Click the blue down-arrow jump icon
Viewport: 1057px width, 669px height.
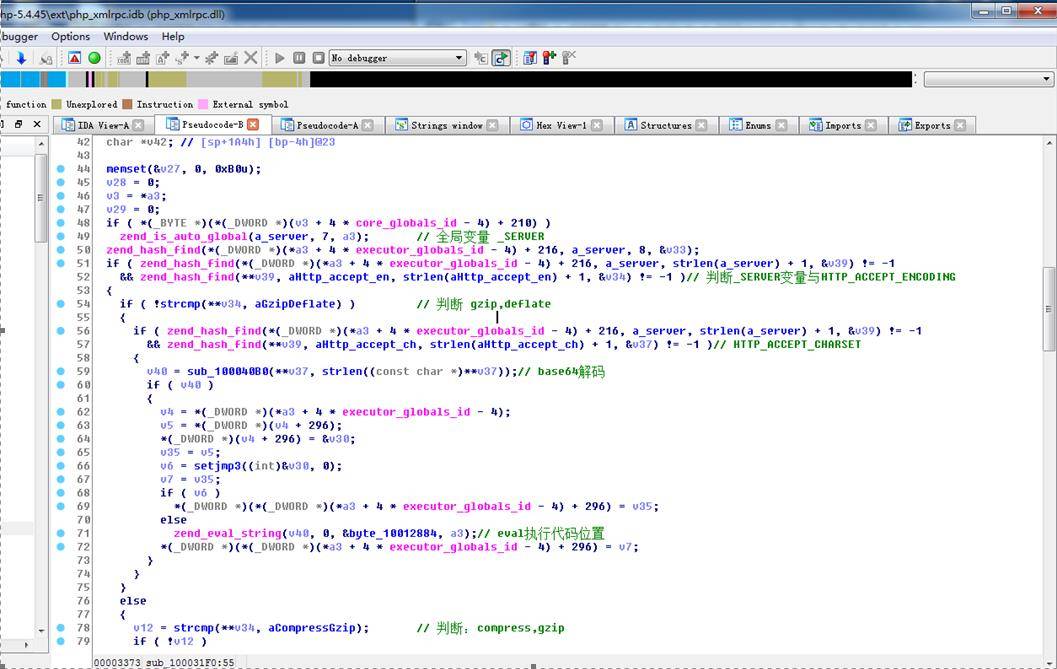(x=21, y=58)
